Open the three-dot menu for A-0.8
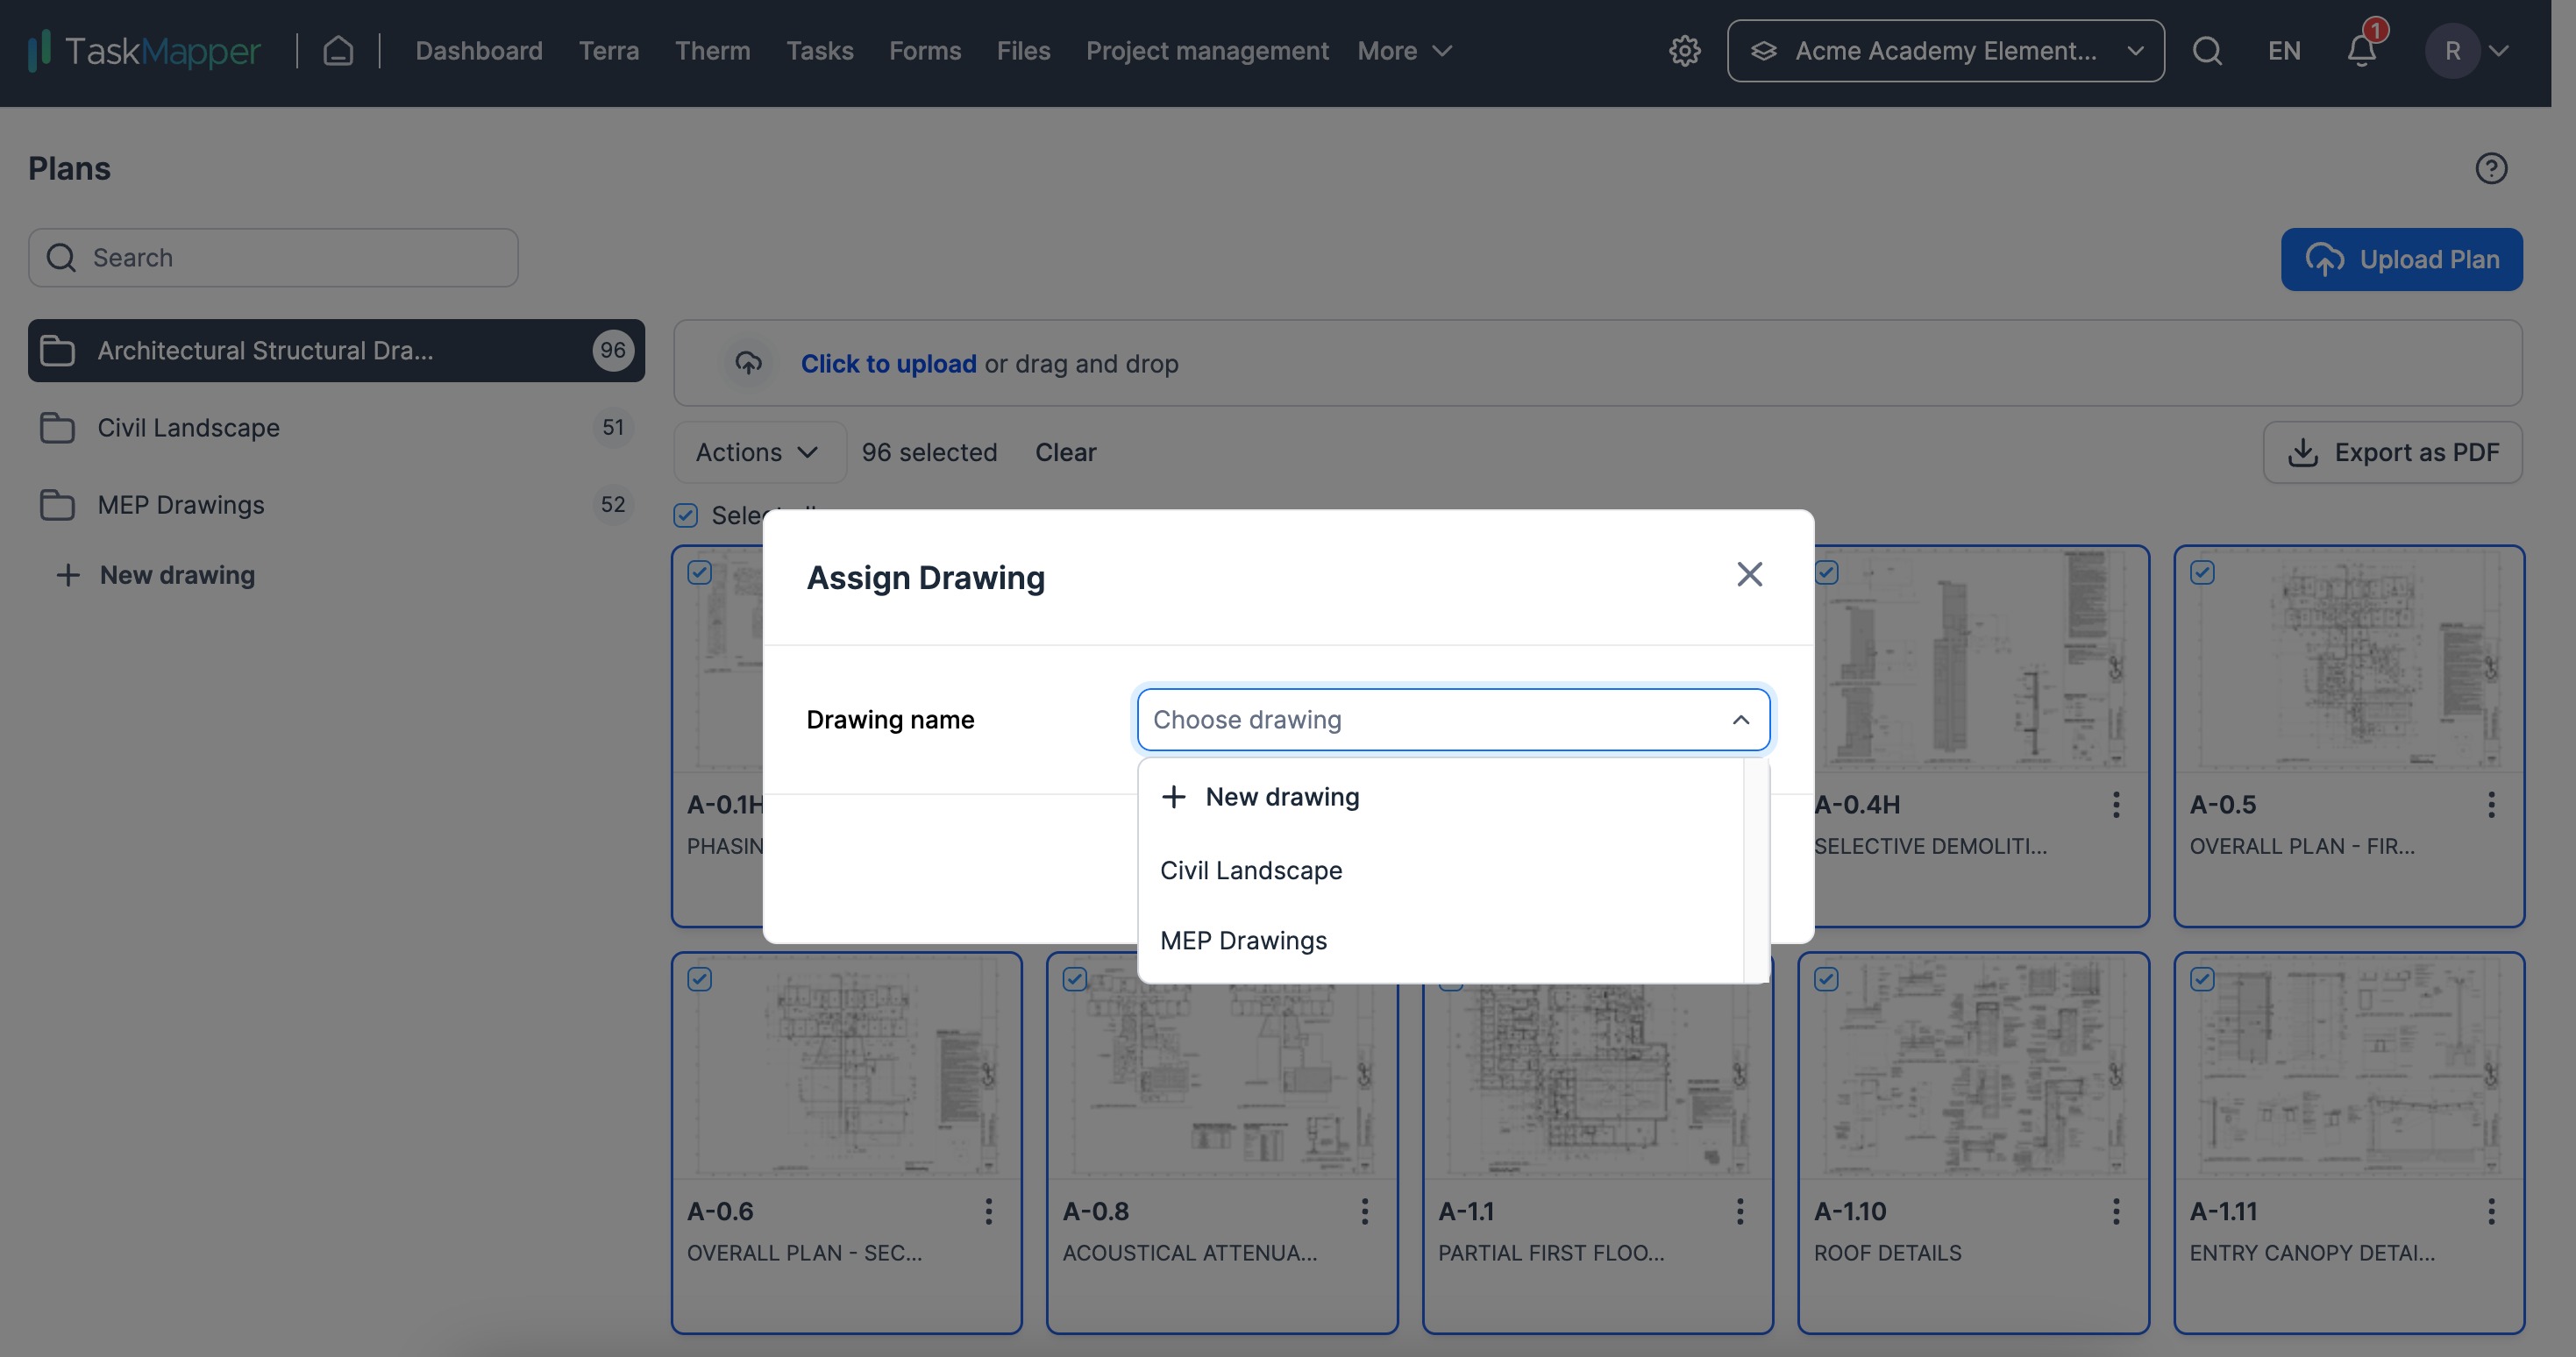 (1364, 1211)
